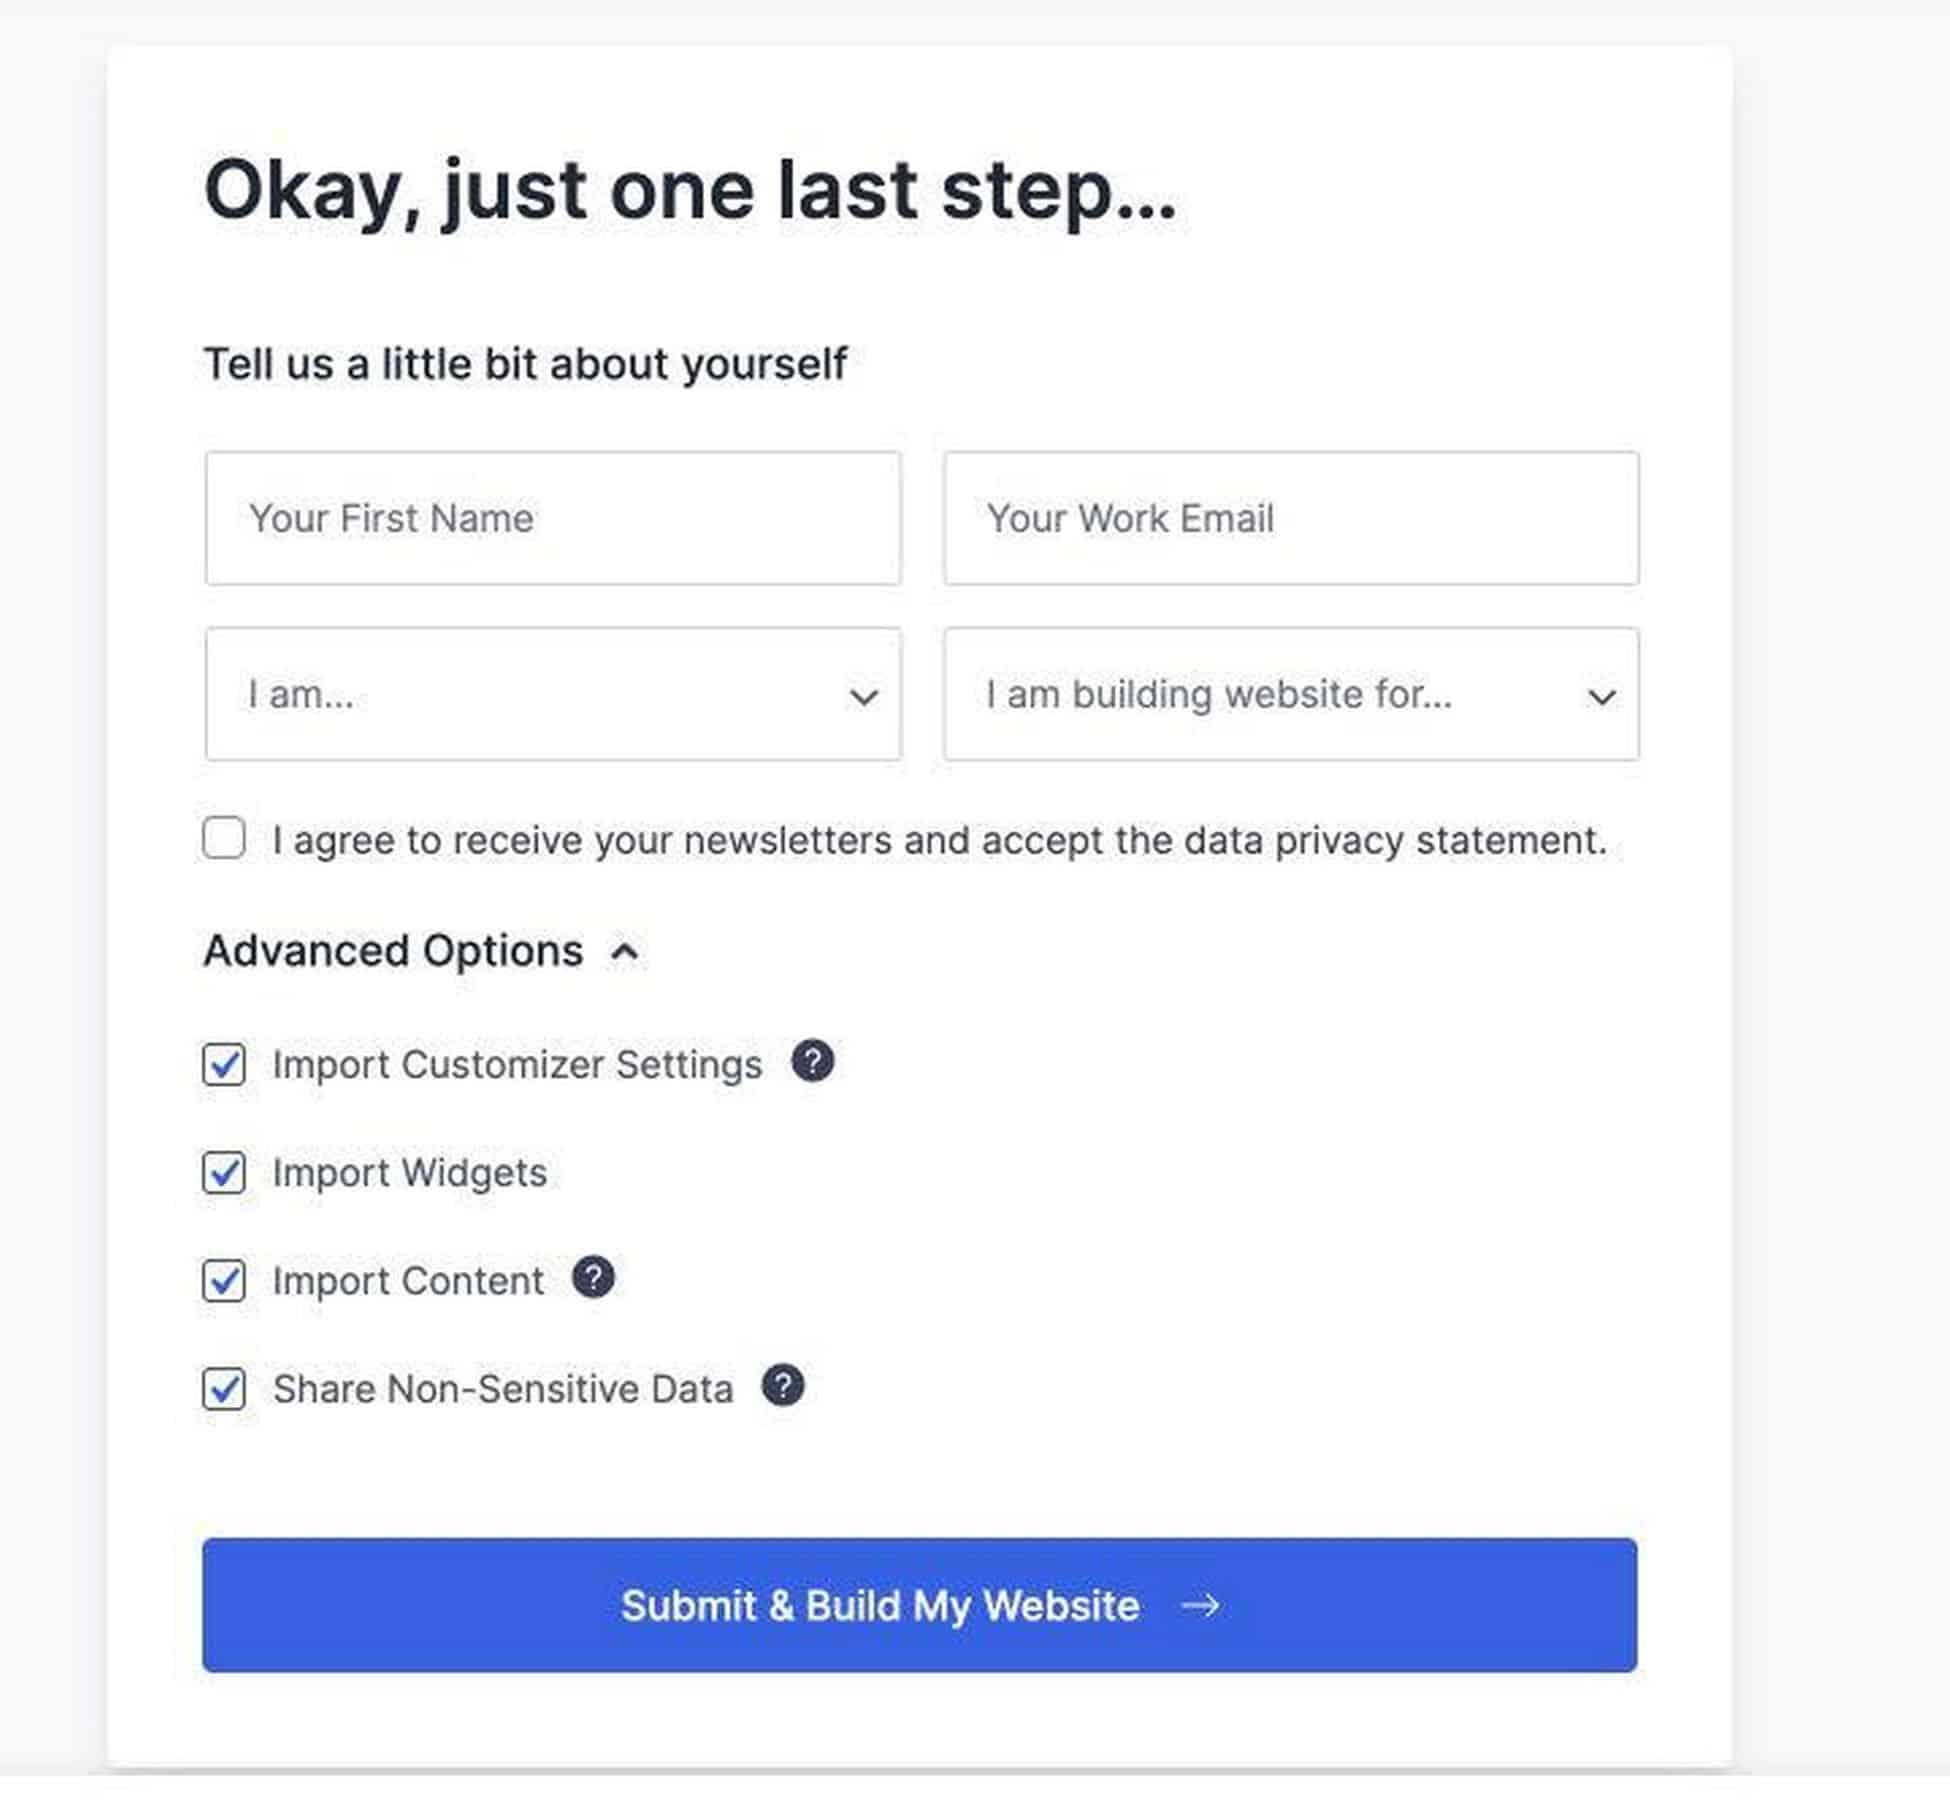Image resolution: width=1950 pixels, height=1817 pixels.
Task: Show help for Share Non-Sensitive Data
Action: (x=783, y=1385)
